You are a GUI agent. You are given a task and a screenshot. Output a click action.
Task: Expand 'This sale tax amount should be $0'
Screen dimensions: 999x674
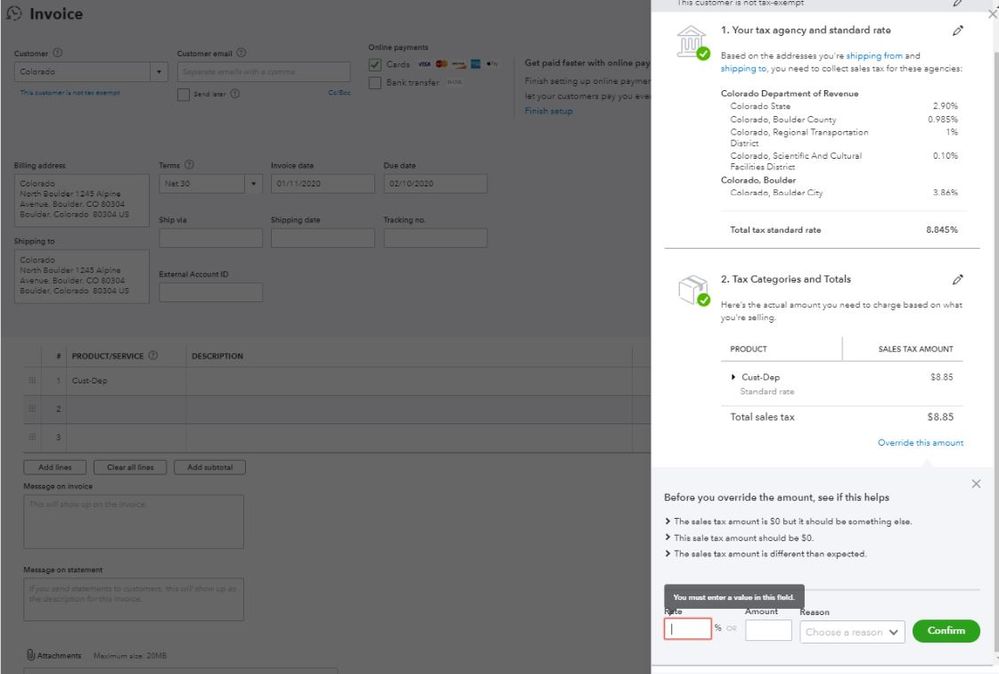(738, 538)
